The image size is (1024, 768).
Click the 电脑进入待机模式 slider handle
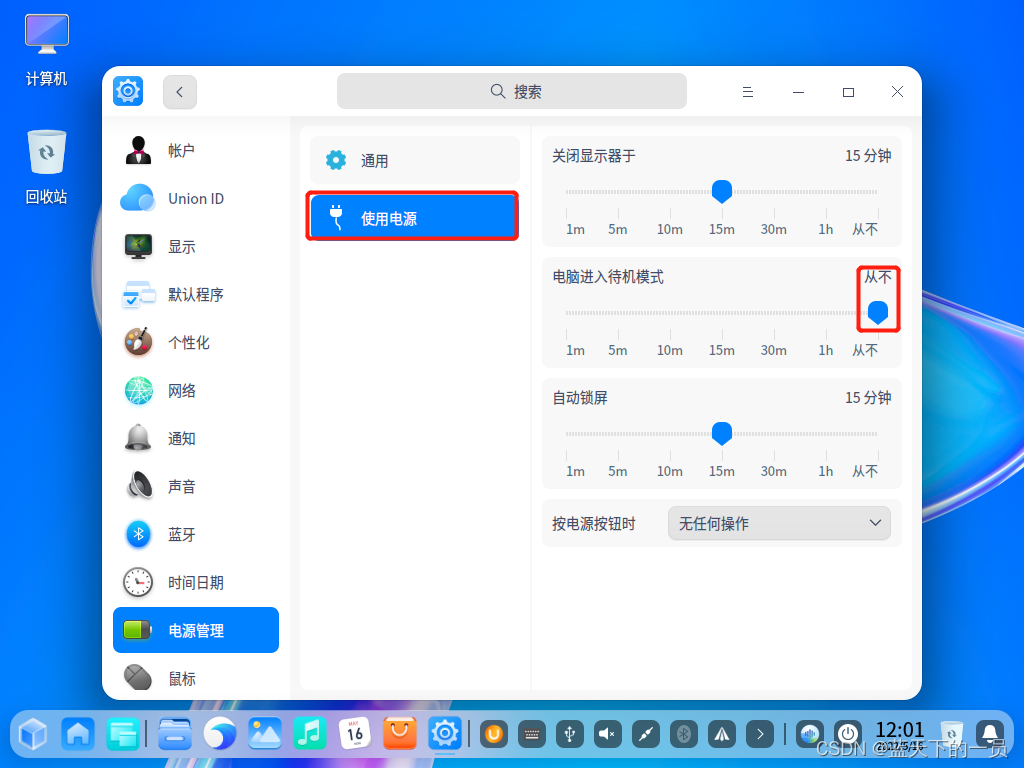(878, 312)
